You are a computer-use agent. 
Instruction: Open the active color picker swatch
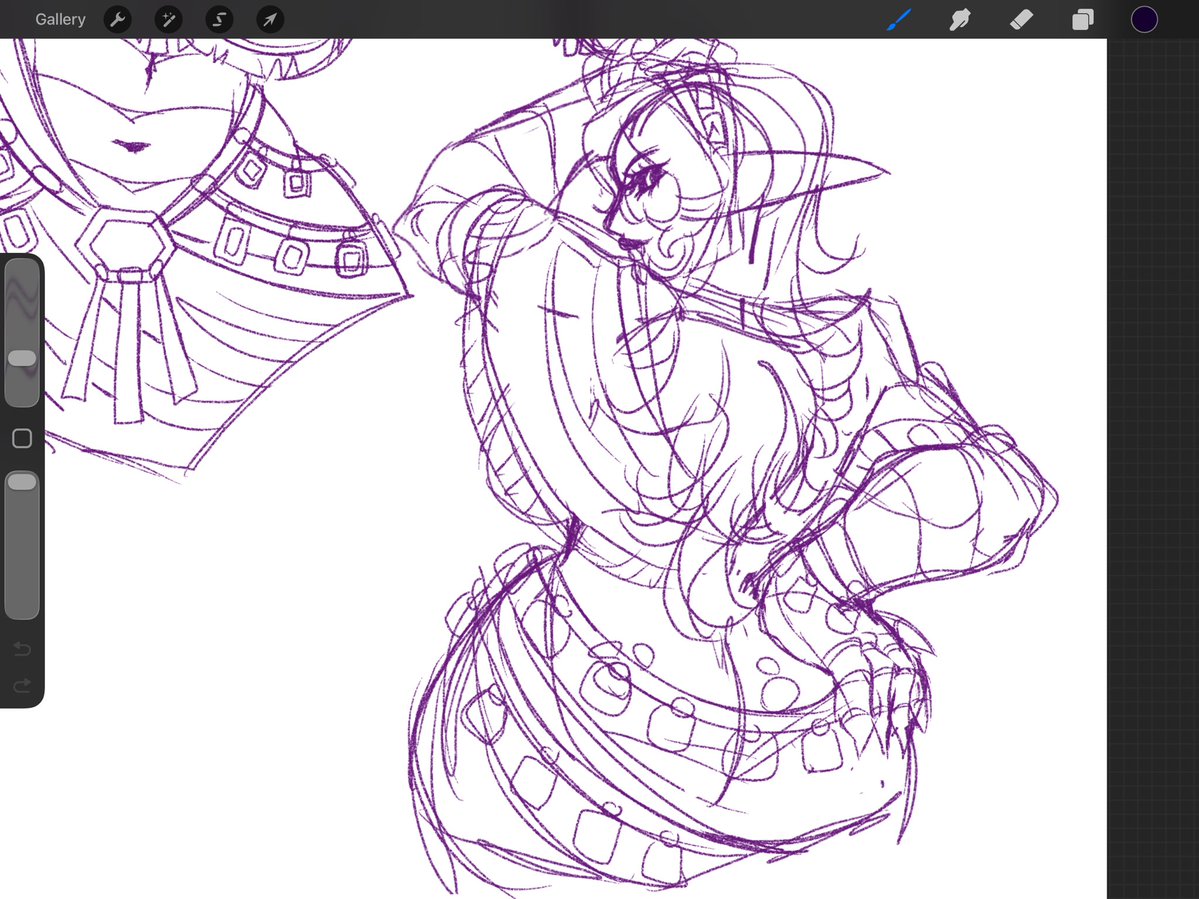pyautogui.click(x=1144, y=19)
